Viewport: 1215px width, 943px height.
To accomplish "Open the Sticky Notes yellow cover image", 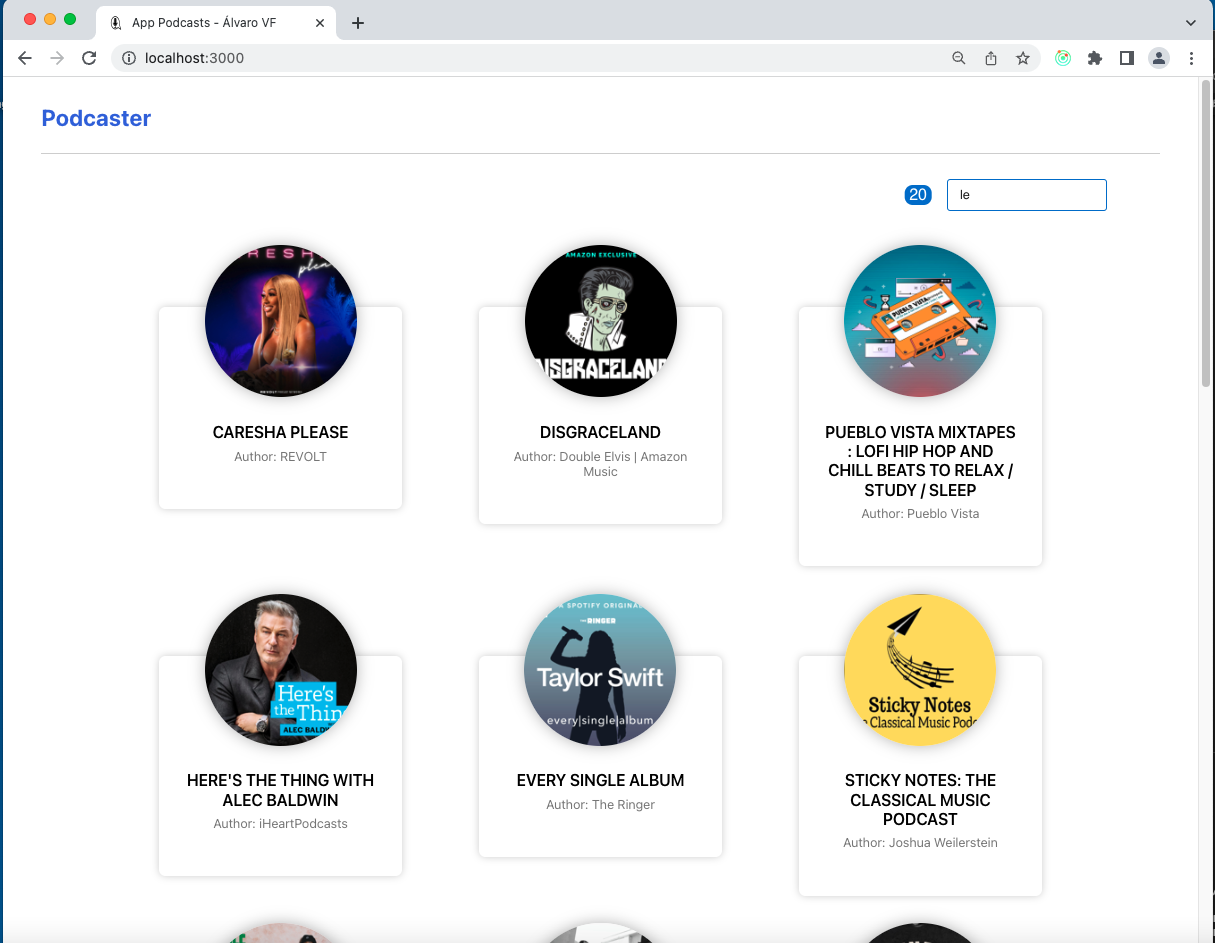I will point(920,670).
